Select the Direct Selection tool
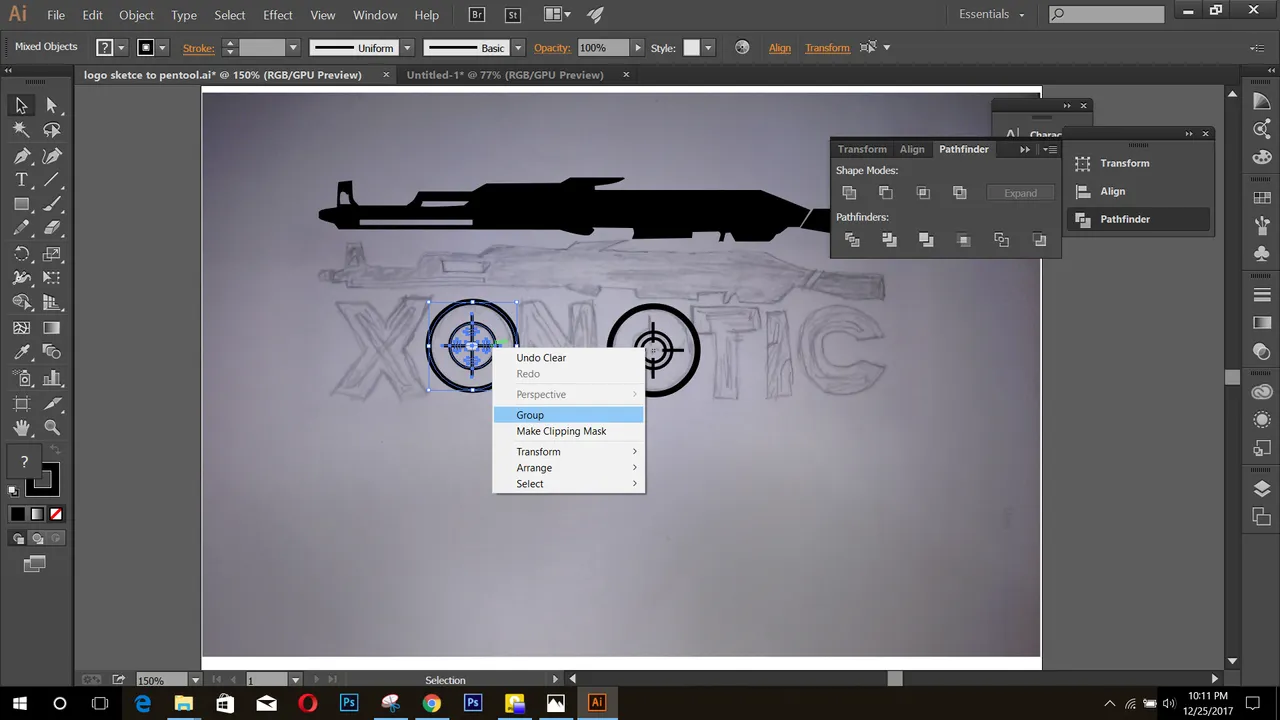This screenshot has height=720, width=1280. pyautogui.click(x=52, y=106)
